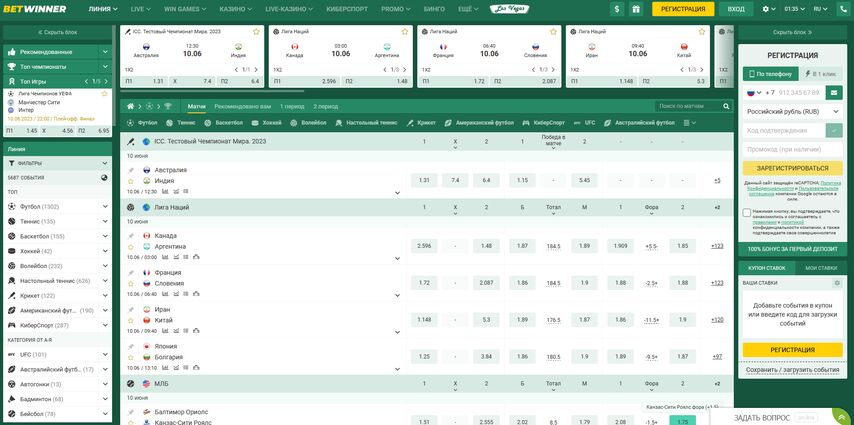
Task: Open statistics chart icon for Канада–Аргентина
Action: (x=164, y=257)
